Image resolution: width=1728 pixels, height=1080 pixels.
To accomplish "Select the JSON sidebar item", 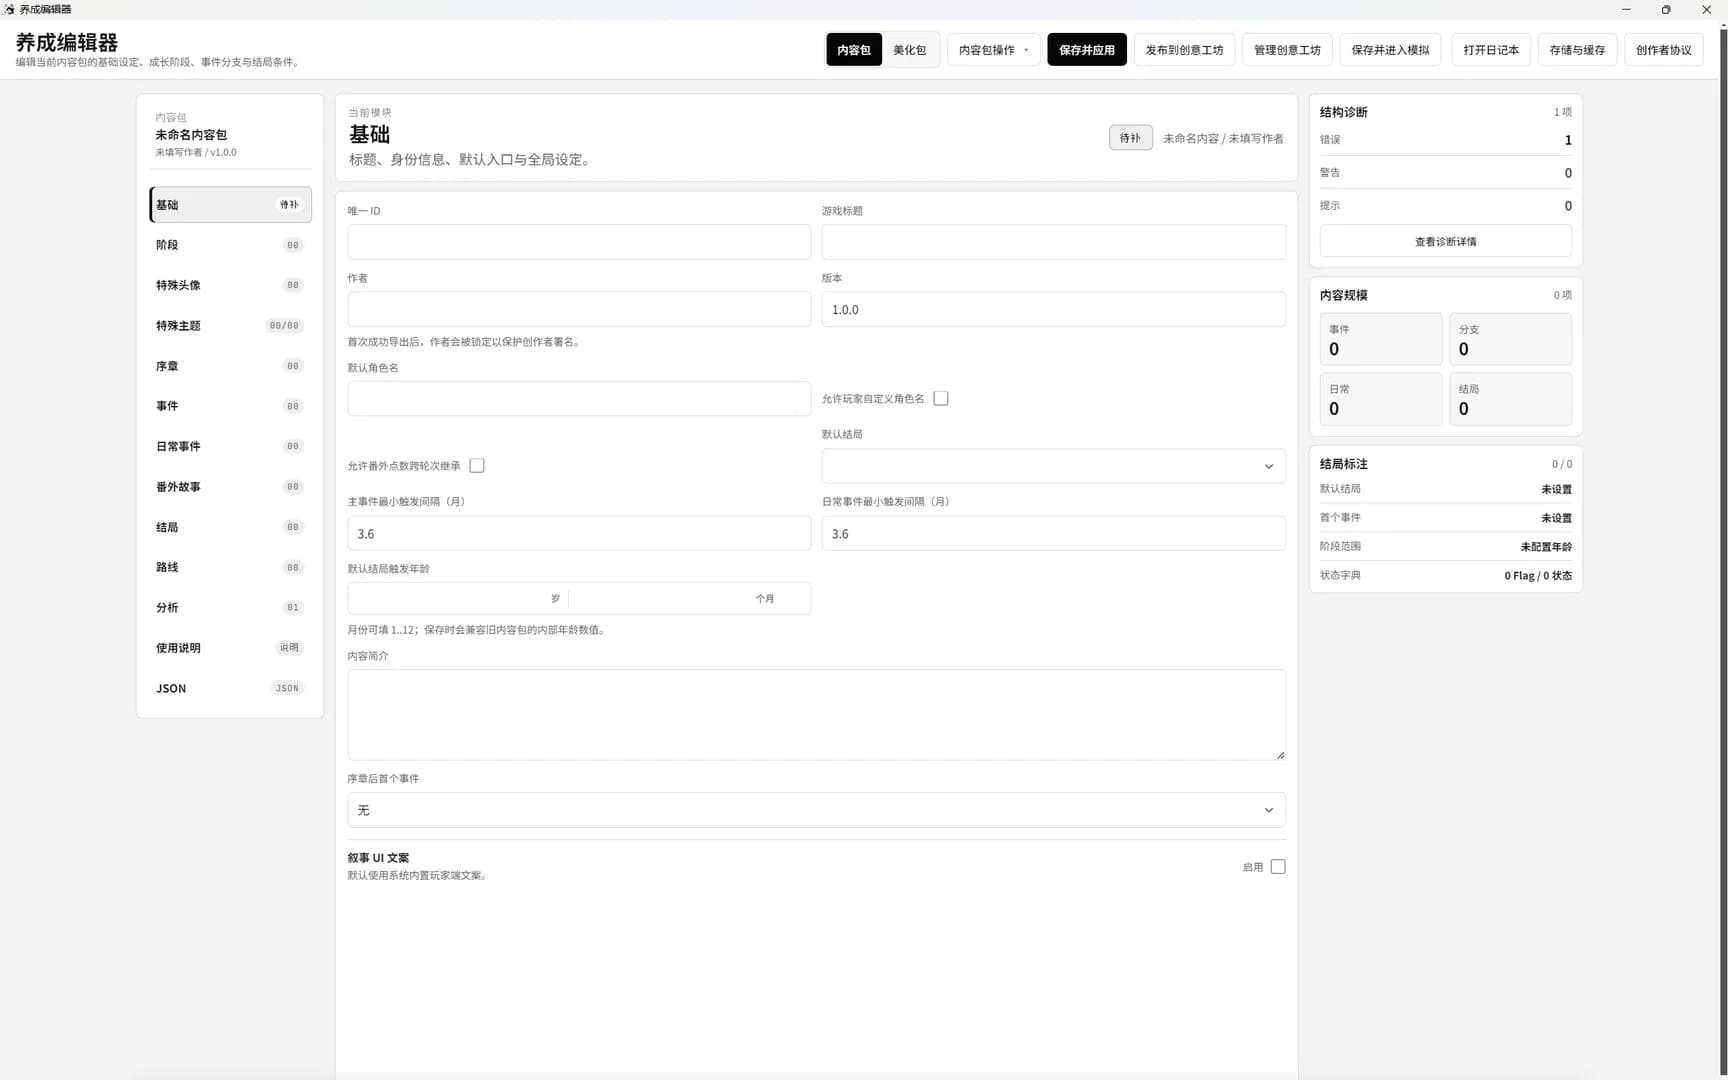I will pos(230,688).
